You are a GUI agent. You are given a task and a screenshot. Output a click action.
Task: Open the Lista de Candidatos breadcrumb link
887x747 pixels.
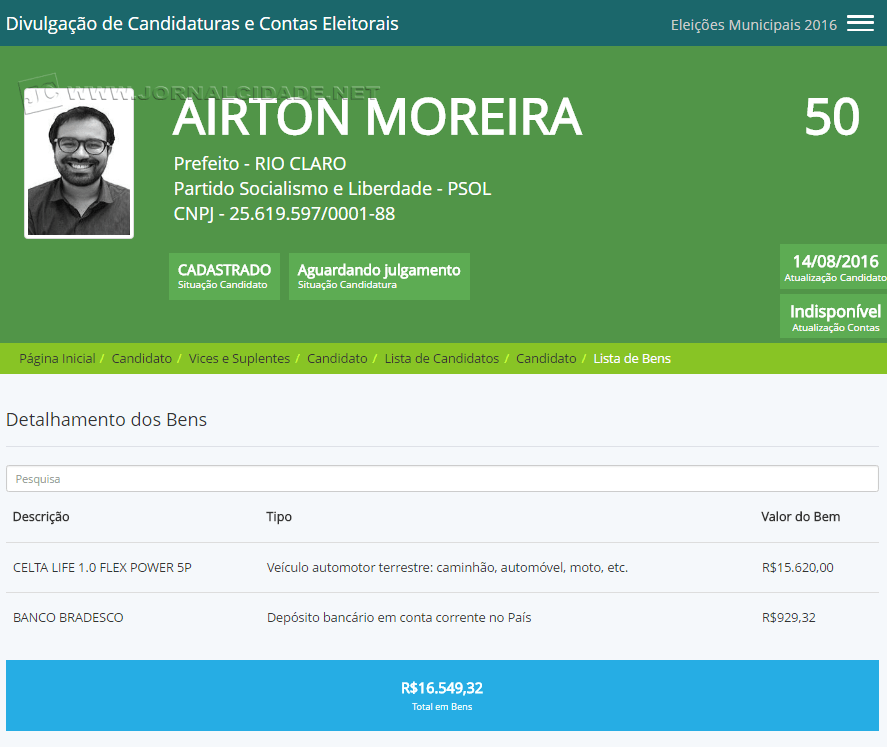point(441,358)
